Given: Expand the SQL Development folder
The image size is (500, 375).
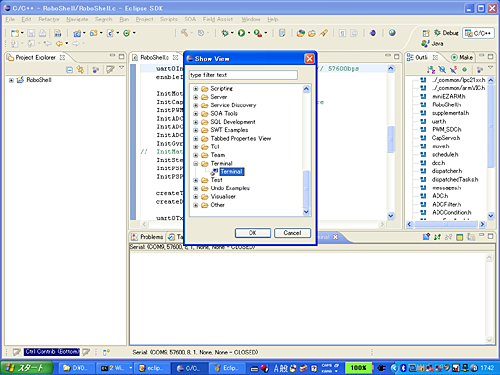Looking at the screenshot, I should point(196,122).
